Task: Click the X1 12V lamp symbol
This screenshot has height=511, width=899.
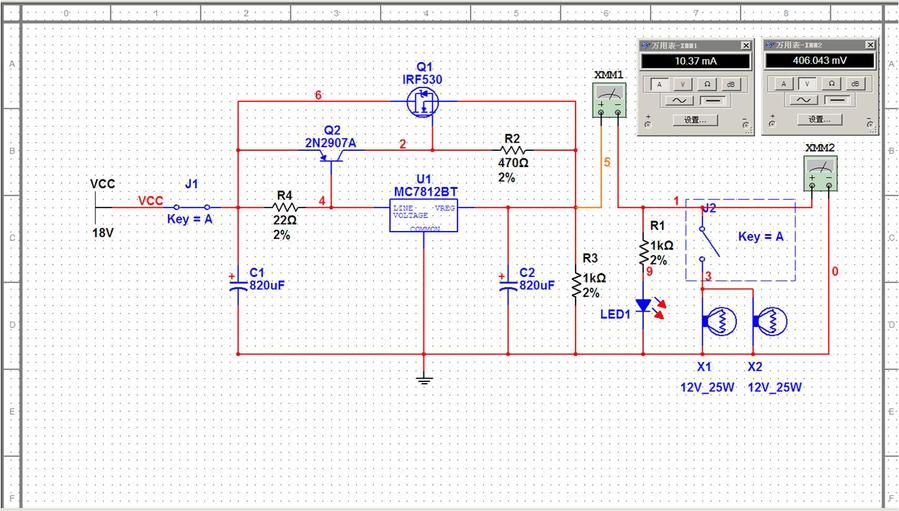Action: point(718,322)
